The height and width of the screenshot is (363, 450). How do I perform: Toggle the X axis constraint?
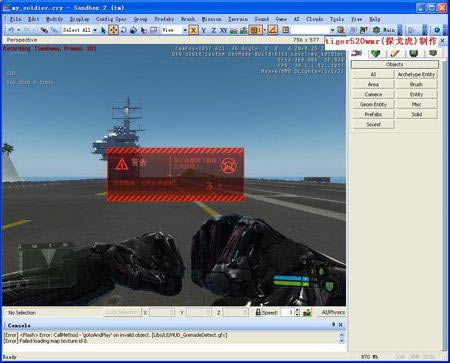[x=193, y=30]
